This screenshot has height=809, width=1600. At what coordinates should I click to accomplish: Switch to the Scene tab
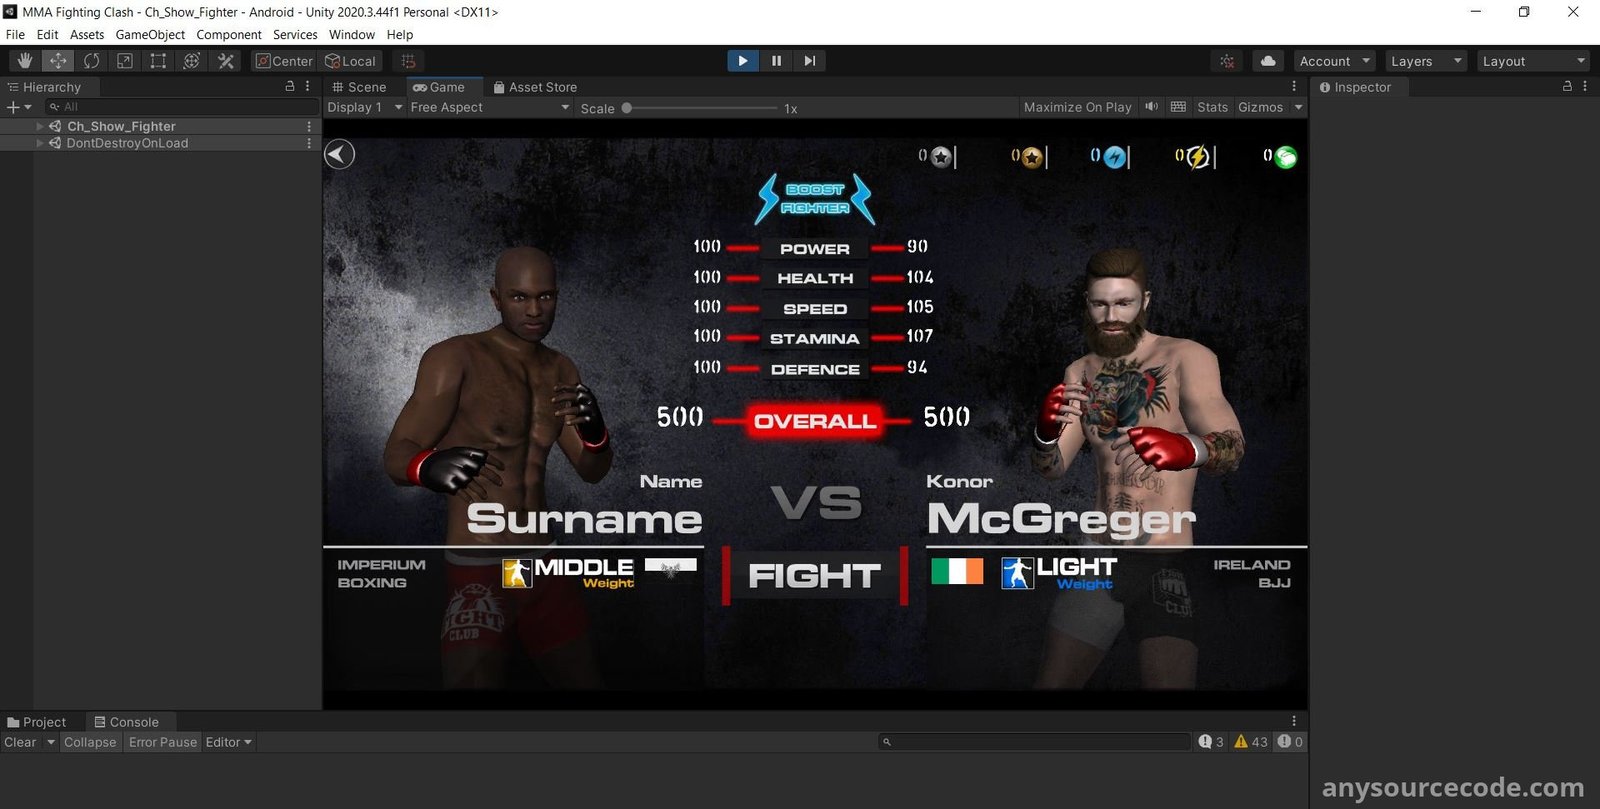(360, 87)
